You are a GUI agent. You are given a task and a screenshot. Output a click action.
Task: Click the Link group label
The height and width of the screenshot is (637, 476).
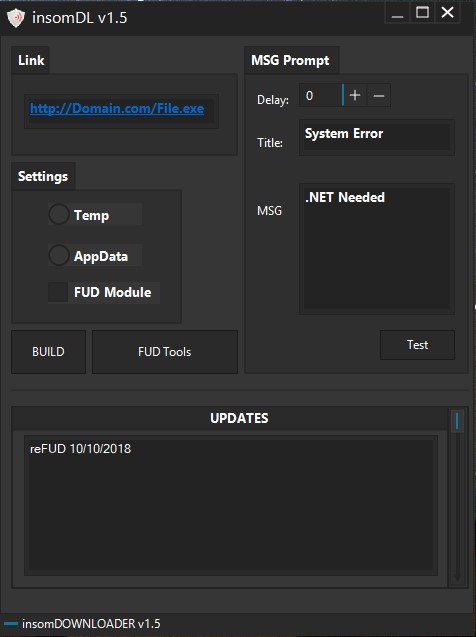pyautogui.click(x=31, y=60)
